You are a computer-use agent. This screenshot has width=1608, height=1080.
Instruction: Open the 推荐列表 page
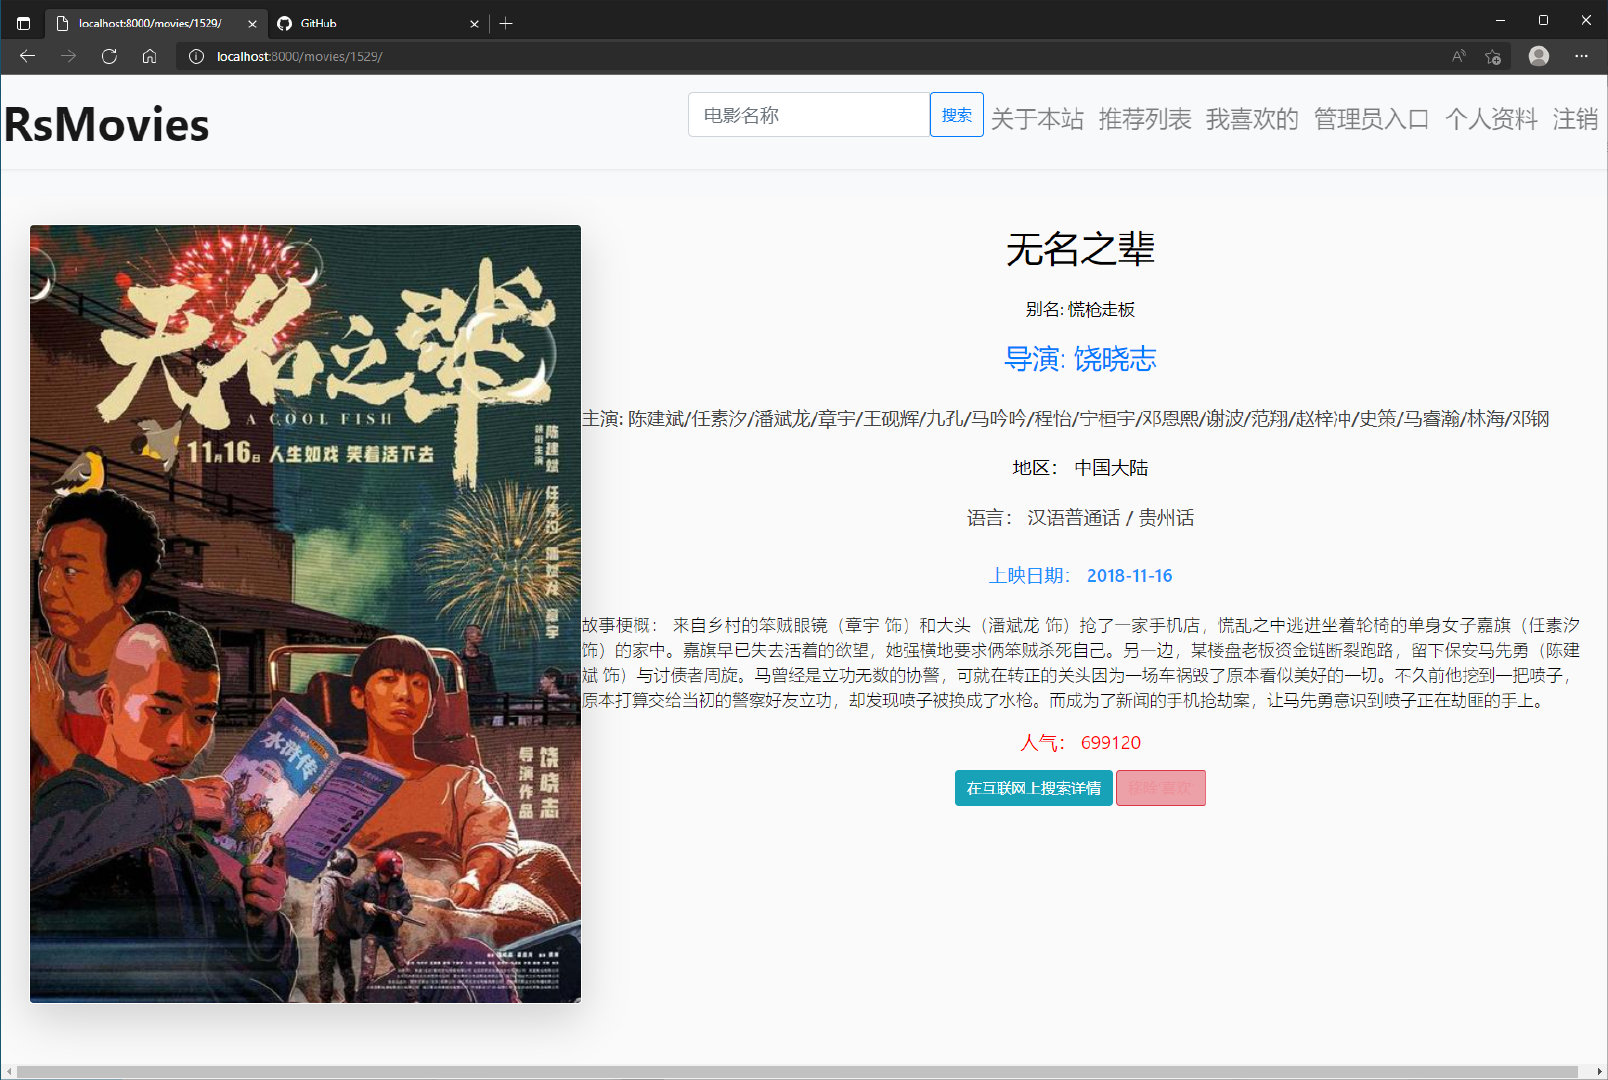click(x=1145, y=119)
